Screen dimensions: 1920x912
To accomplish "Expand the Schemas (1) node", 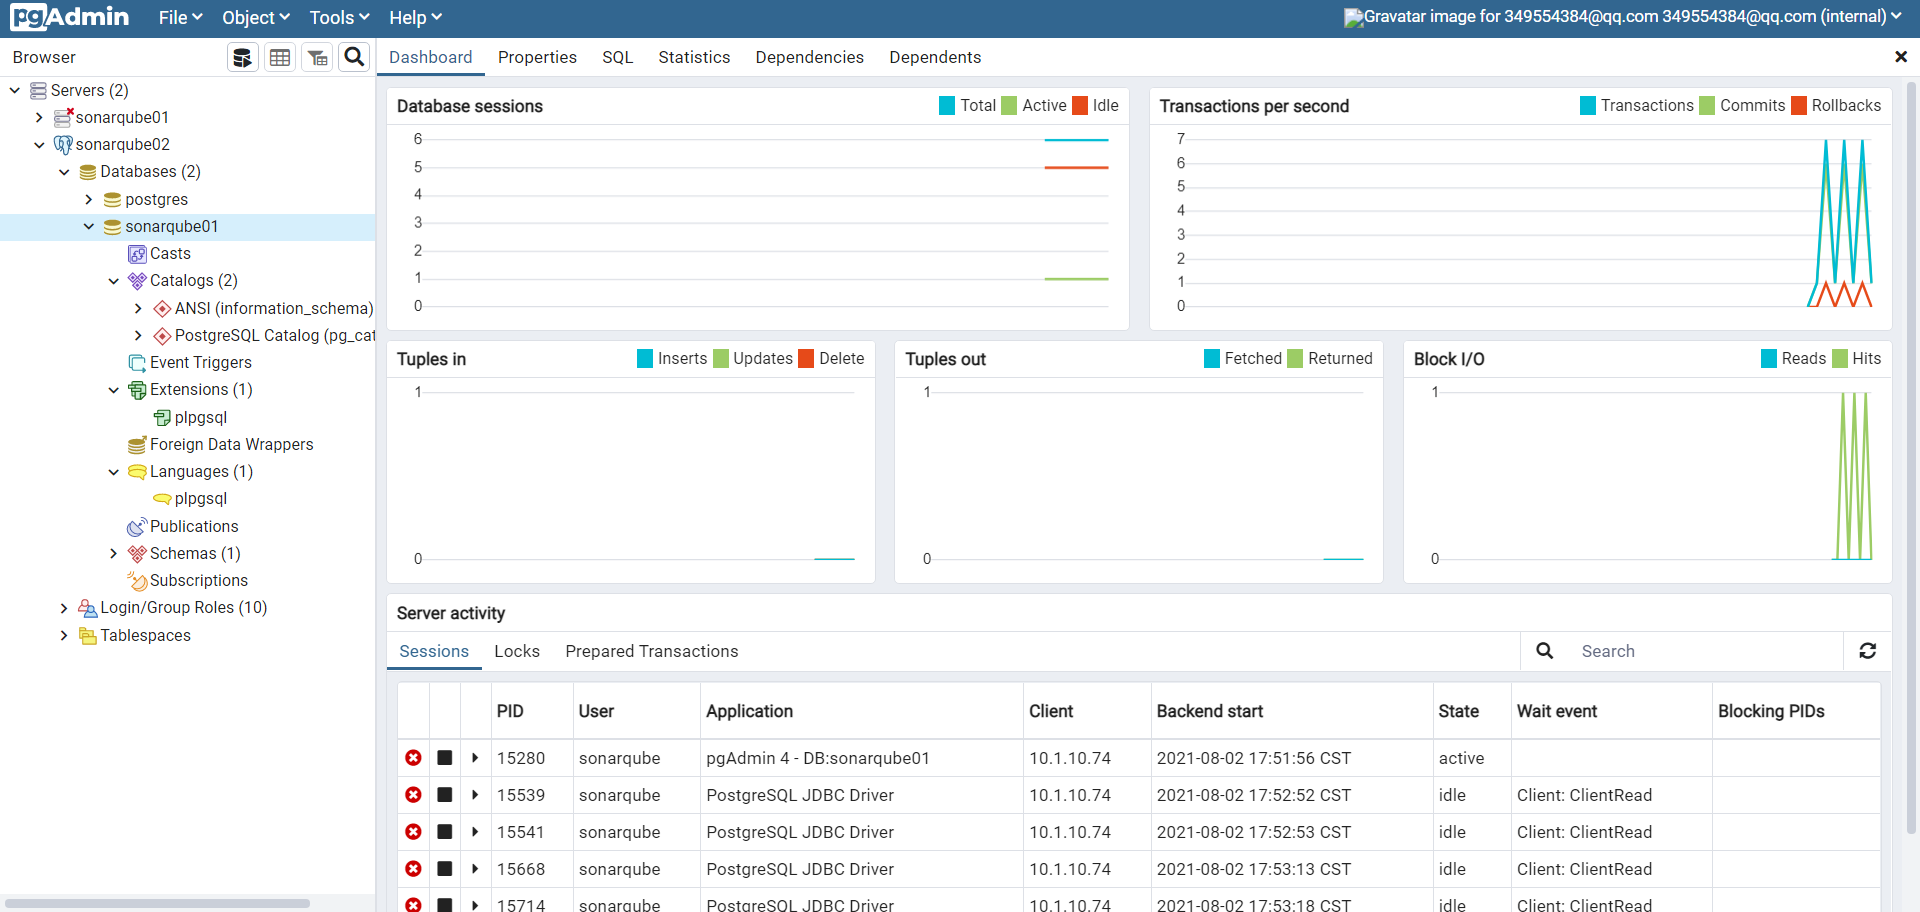I will [114, 553].
